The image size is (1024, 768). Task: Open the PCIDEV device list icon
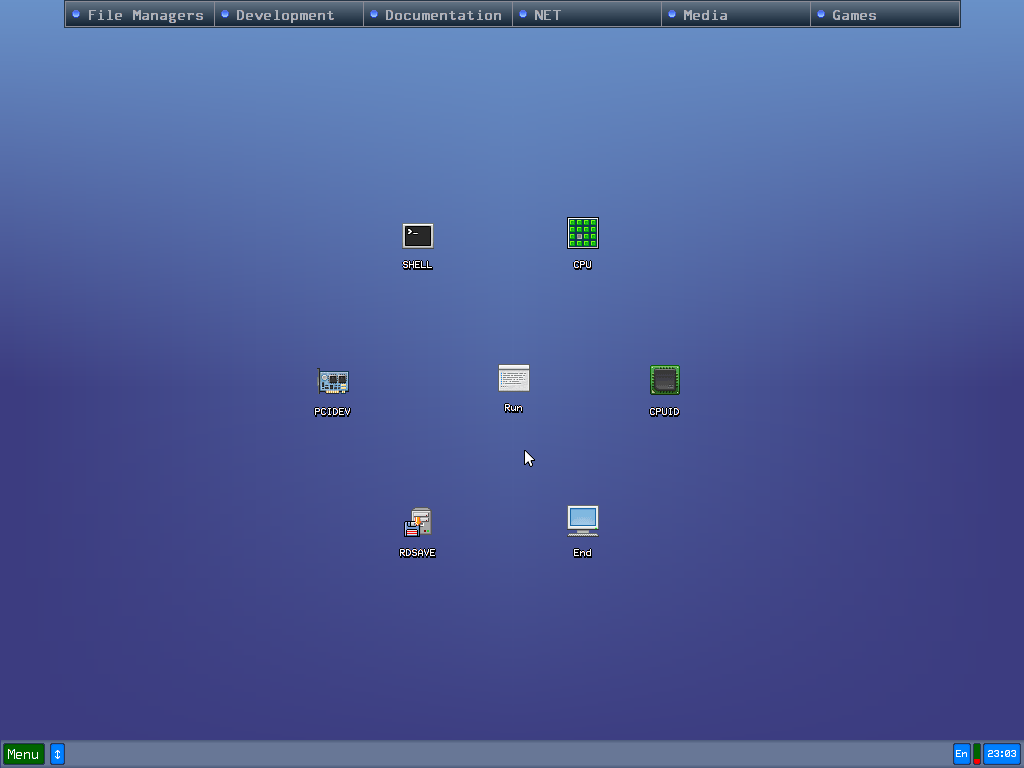coord(332,382)
